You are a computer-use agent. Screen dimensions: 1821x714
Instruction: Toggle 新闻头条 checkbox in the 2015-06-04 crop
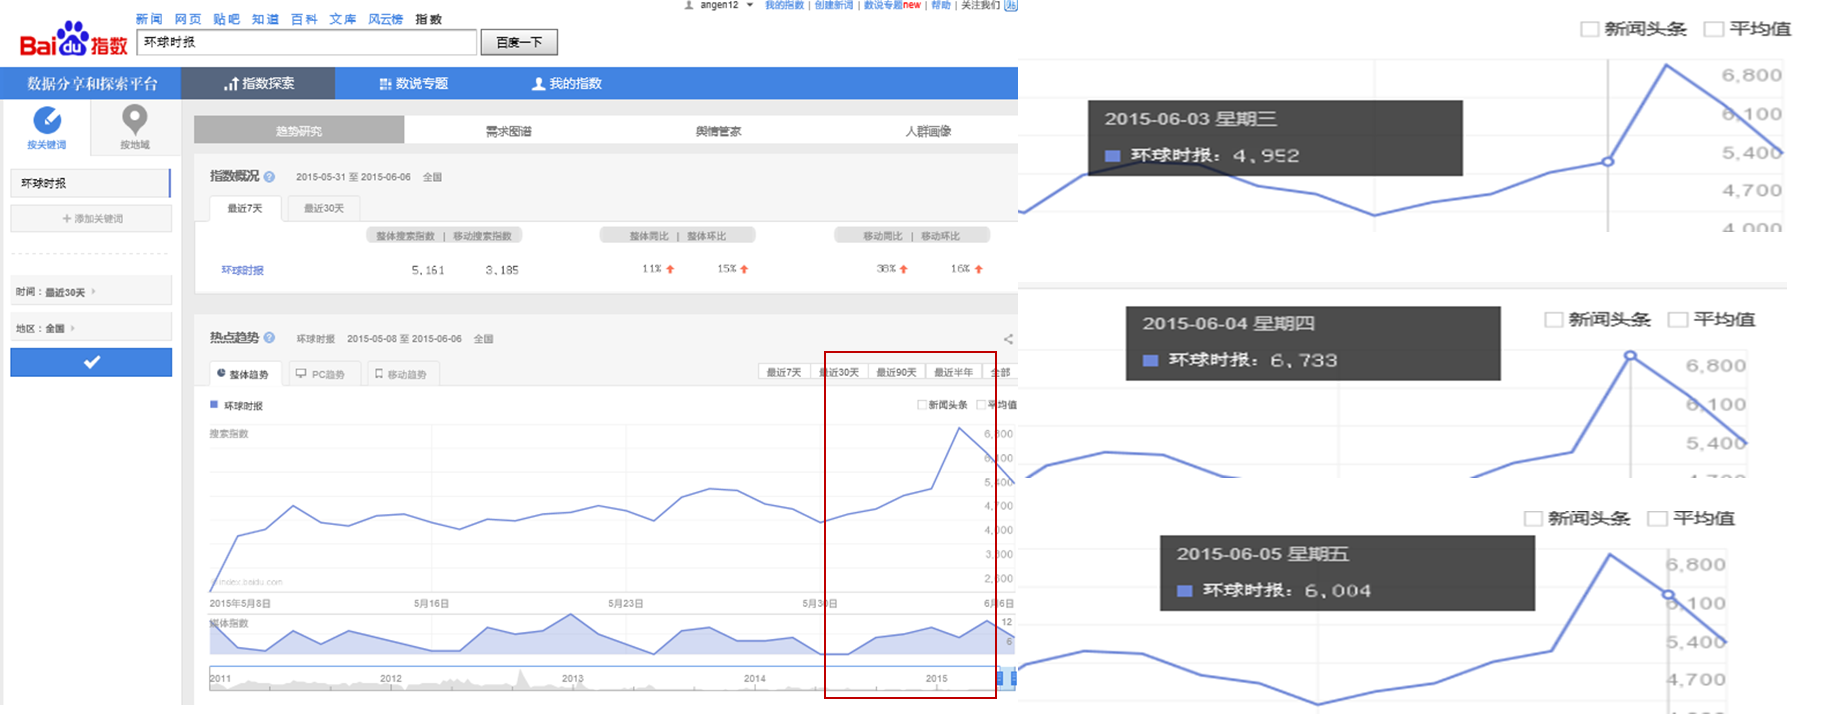(x=1553, y=320)
